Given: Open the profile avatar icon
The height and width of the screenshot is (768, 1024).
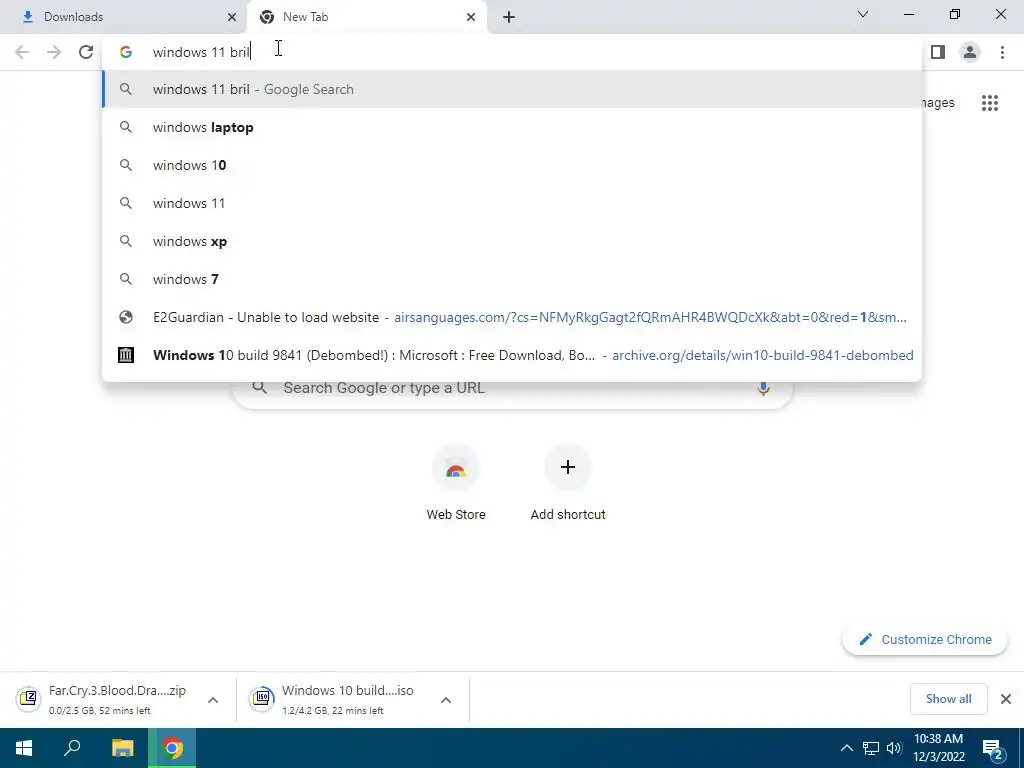Looking at the screenshot, I should 970,52.
